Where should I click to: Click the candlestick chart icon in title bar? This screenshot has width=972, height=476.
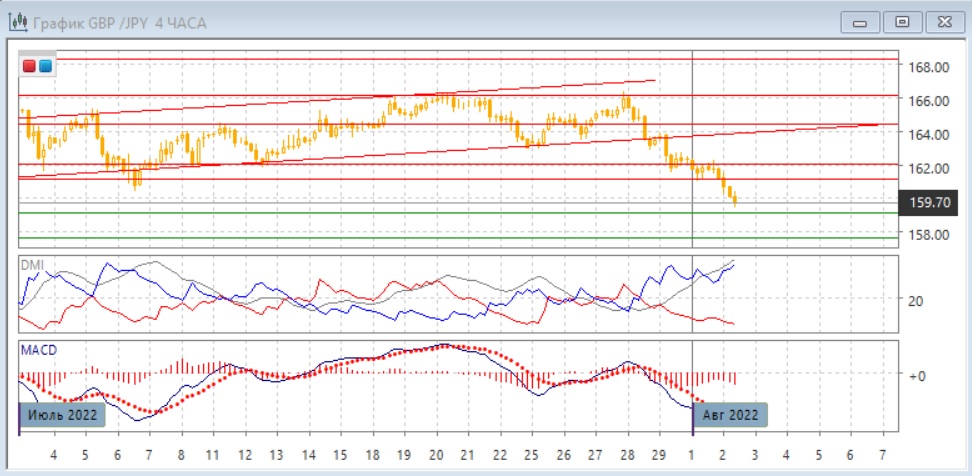(x=16, y=21)
